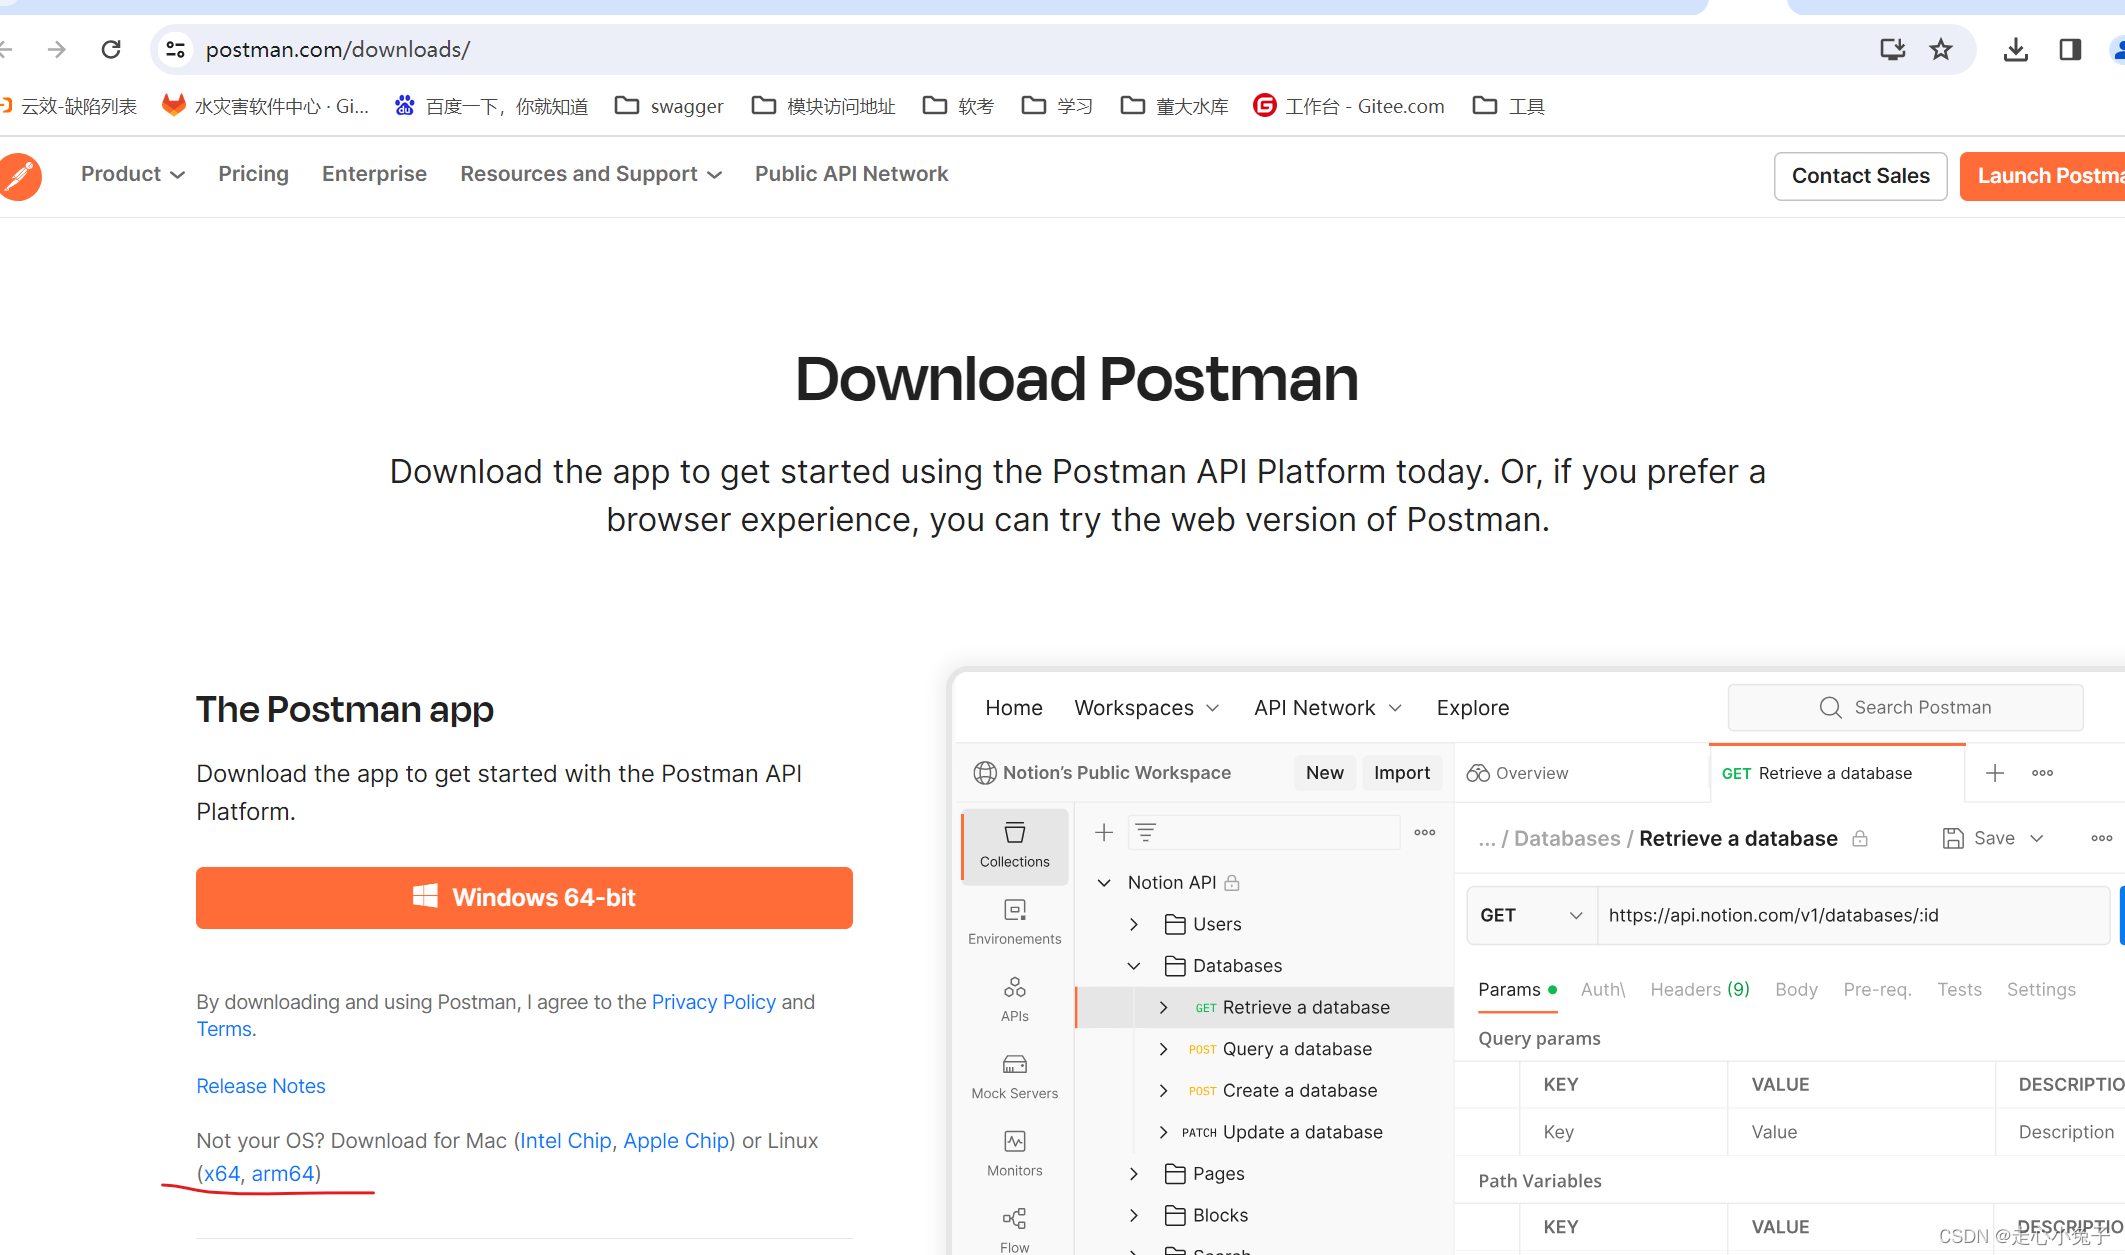This screenshot has height=1255, width=2125.
Task: Bookmark this page with the star icon
Action: coord(1941,49)
